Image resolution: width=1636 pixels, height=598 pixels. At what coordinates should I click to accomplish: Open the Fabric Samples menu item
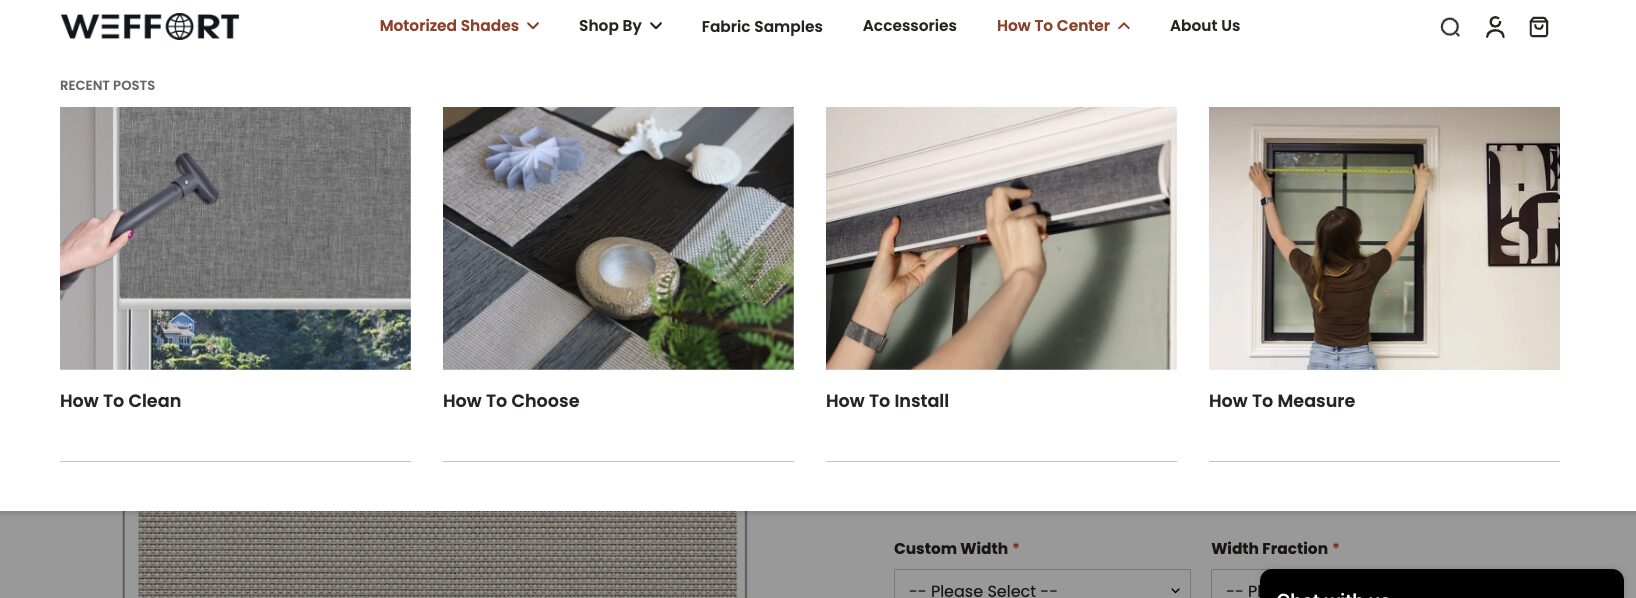click(762, 26)
